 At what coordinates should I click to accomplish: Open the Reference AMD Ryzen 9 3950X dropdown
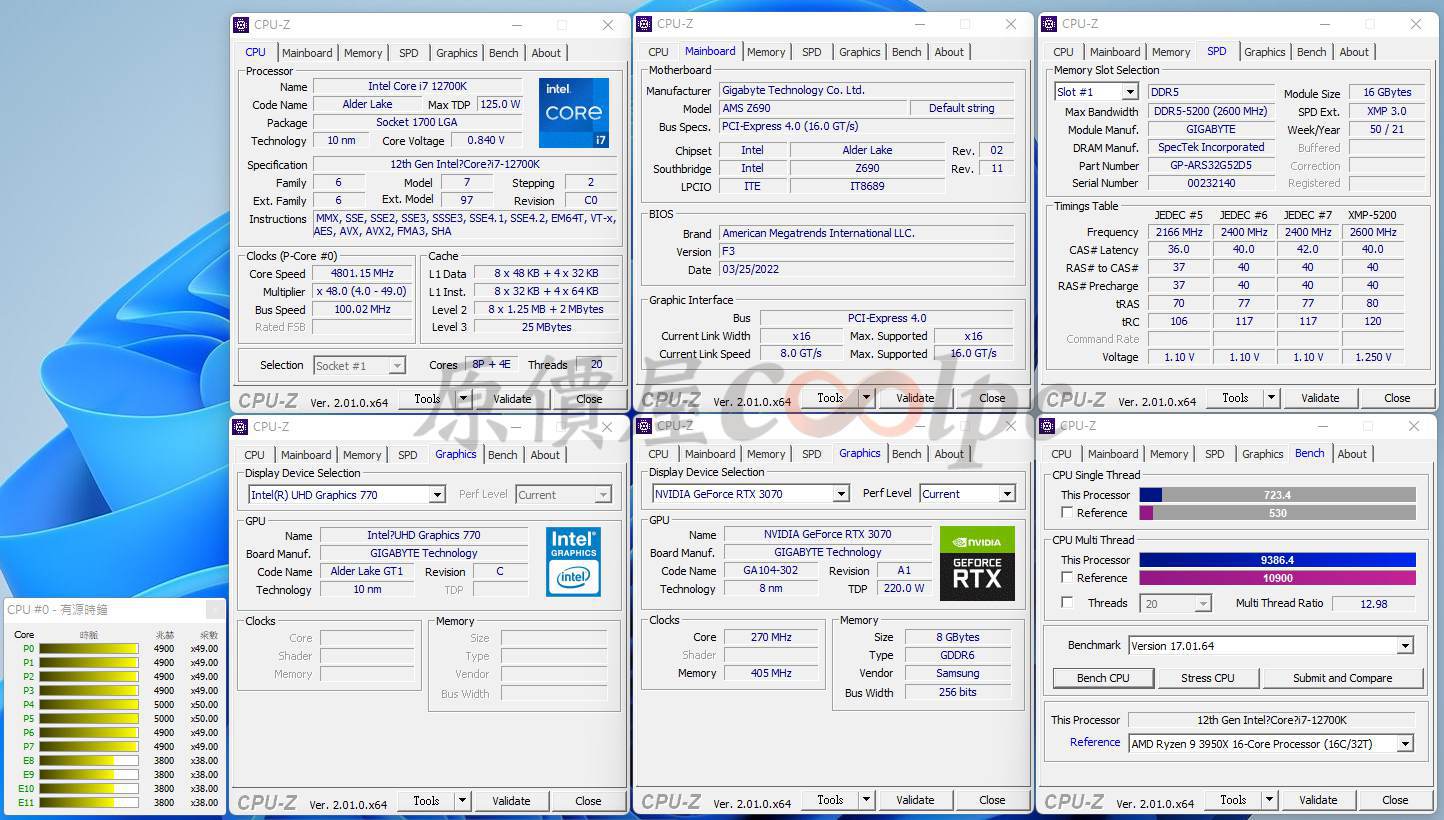1405,744
